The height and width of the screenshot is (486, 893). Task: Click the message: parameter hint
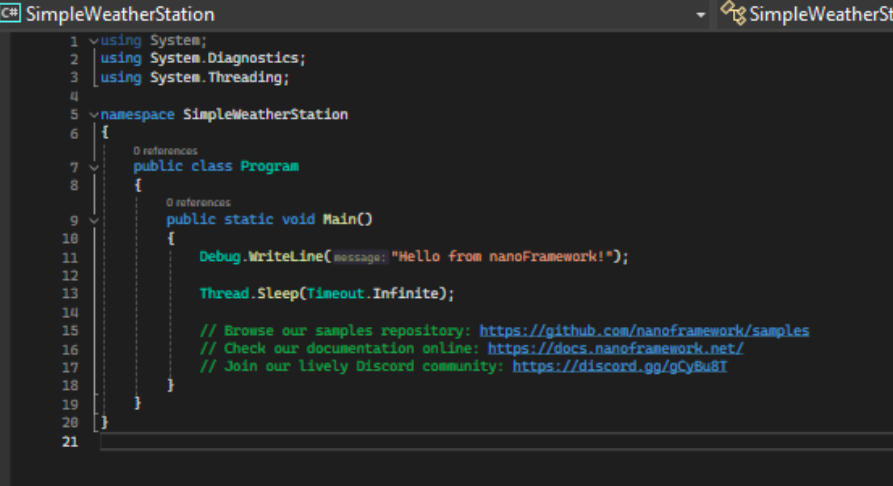click(x=359, y=258)
